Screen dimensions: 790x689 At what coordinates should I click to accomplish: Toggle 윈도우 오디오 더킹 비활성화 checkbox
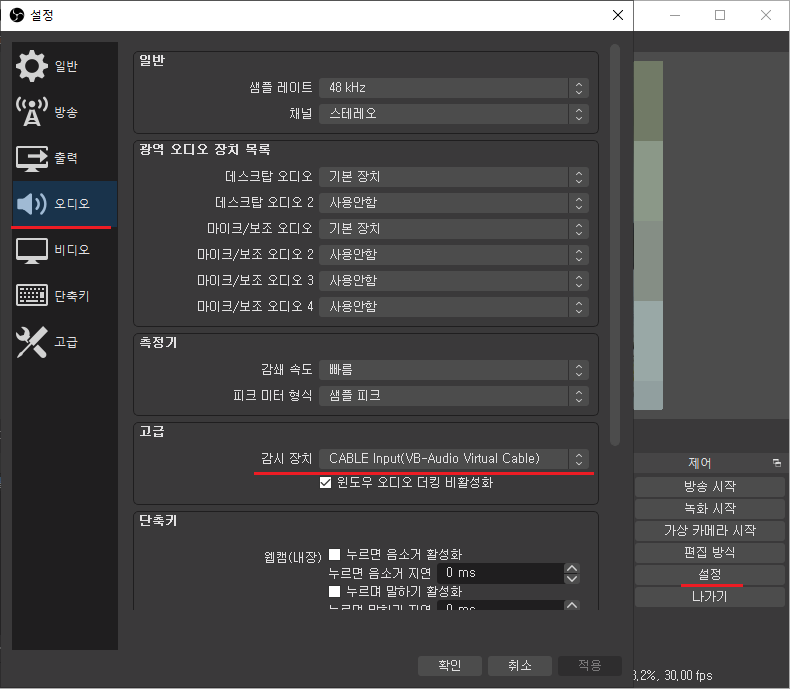coord(325,483)
